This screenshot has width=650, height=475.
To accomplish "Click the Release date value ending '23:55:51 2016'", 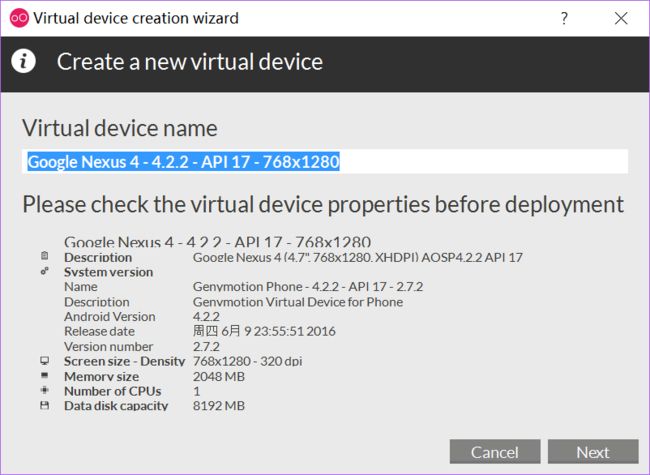I will pos(264,331).
